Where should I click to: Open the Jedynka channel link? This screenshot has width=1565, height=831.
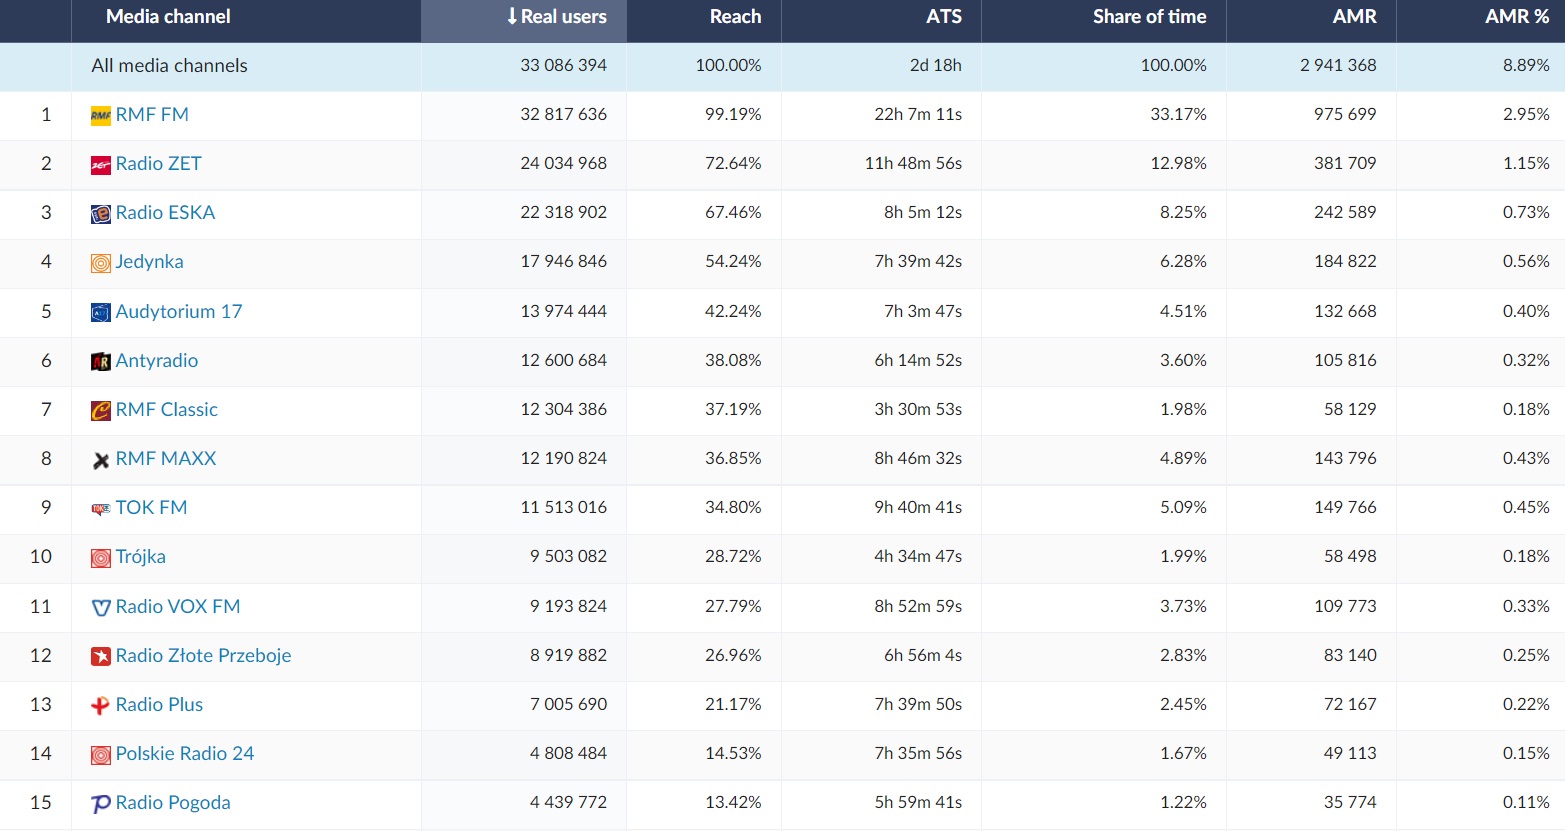point(149,262)
